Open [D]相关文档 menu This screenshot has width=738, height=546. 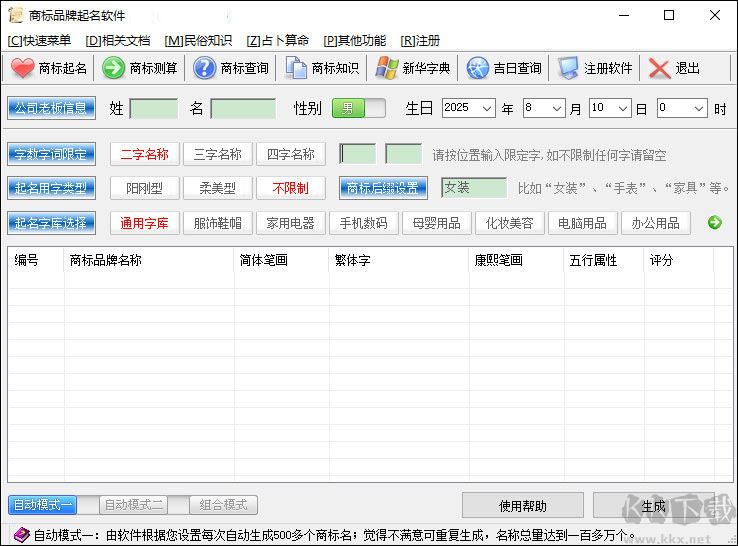point(118,40)
